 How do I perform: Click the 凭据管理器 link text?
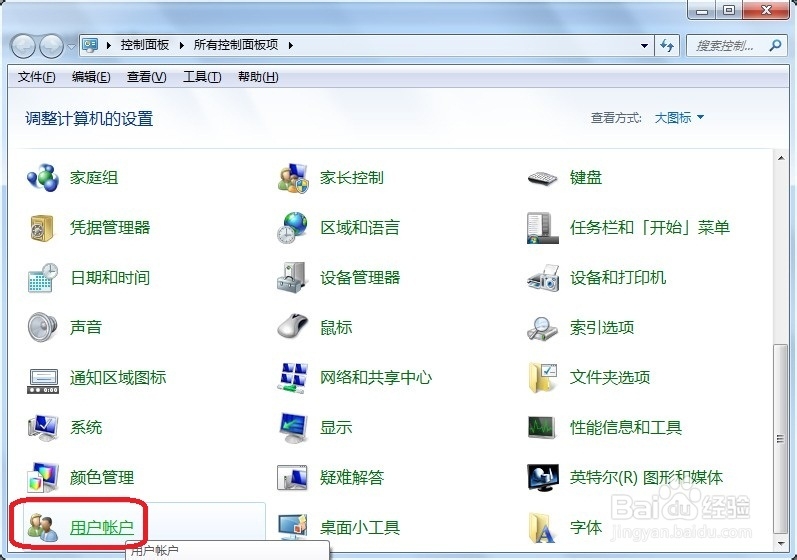pos(110,228)
